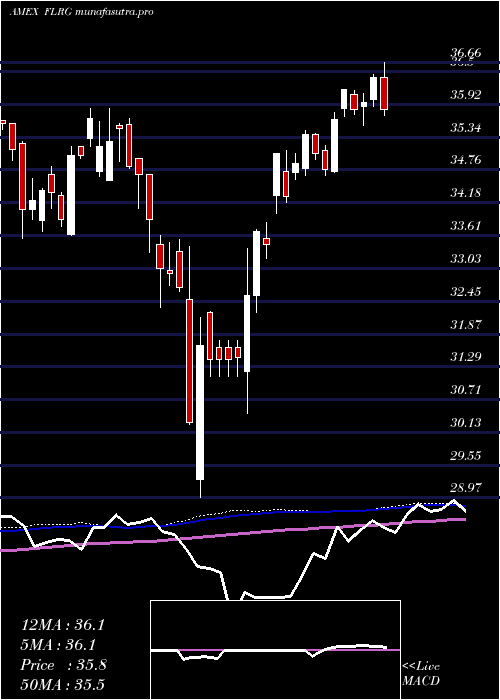Select the 35.92 price axis label
This screenshot has height=700, width=500.
coord(466,95)
